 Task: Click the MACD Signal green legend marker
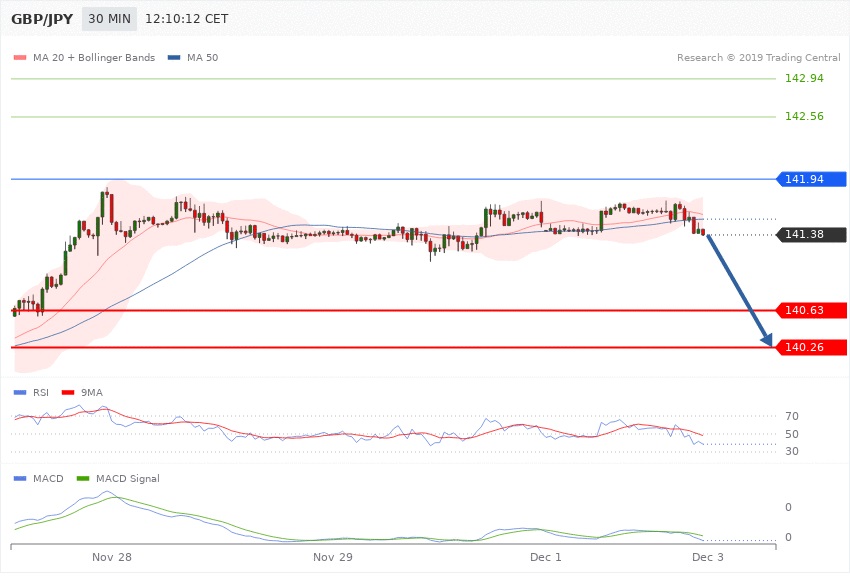(84, 479)
